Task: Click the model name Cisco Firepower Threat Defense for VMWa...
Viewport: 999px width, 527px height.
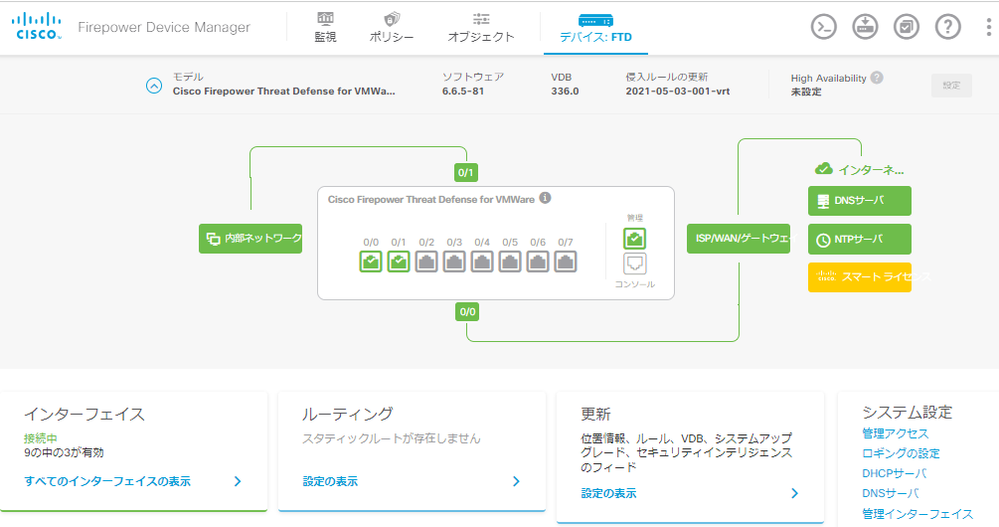Action: pyautogui.click(x=284, y=91)
